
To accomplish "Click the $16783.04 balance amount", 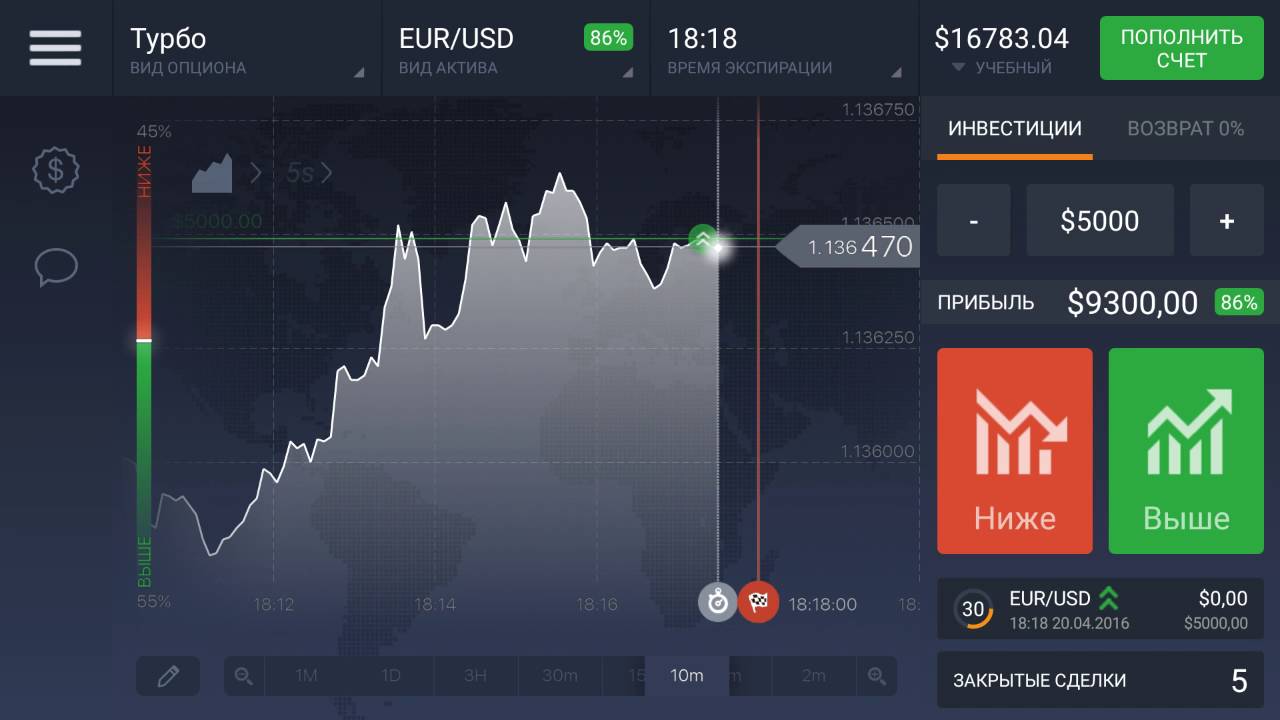I will [x=1001, y=38].
